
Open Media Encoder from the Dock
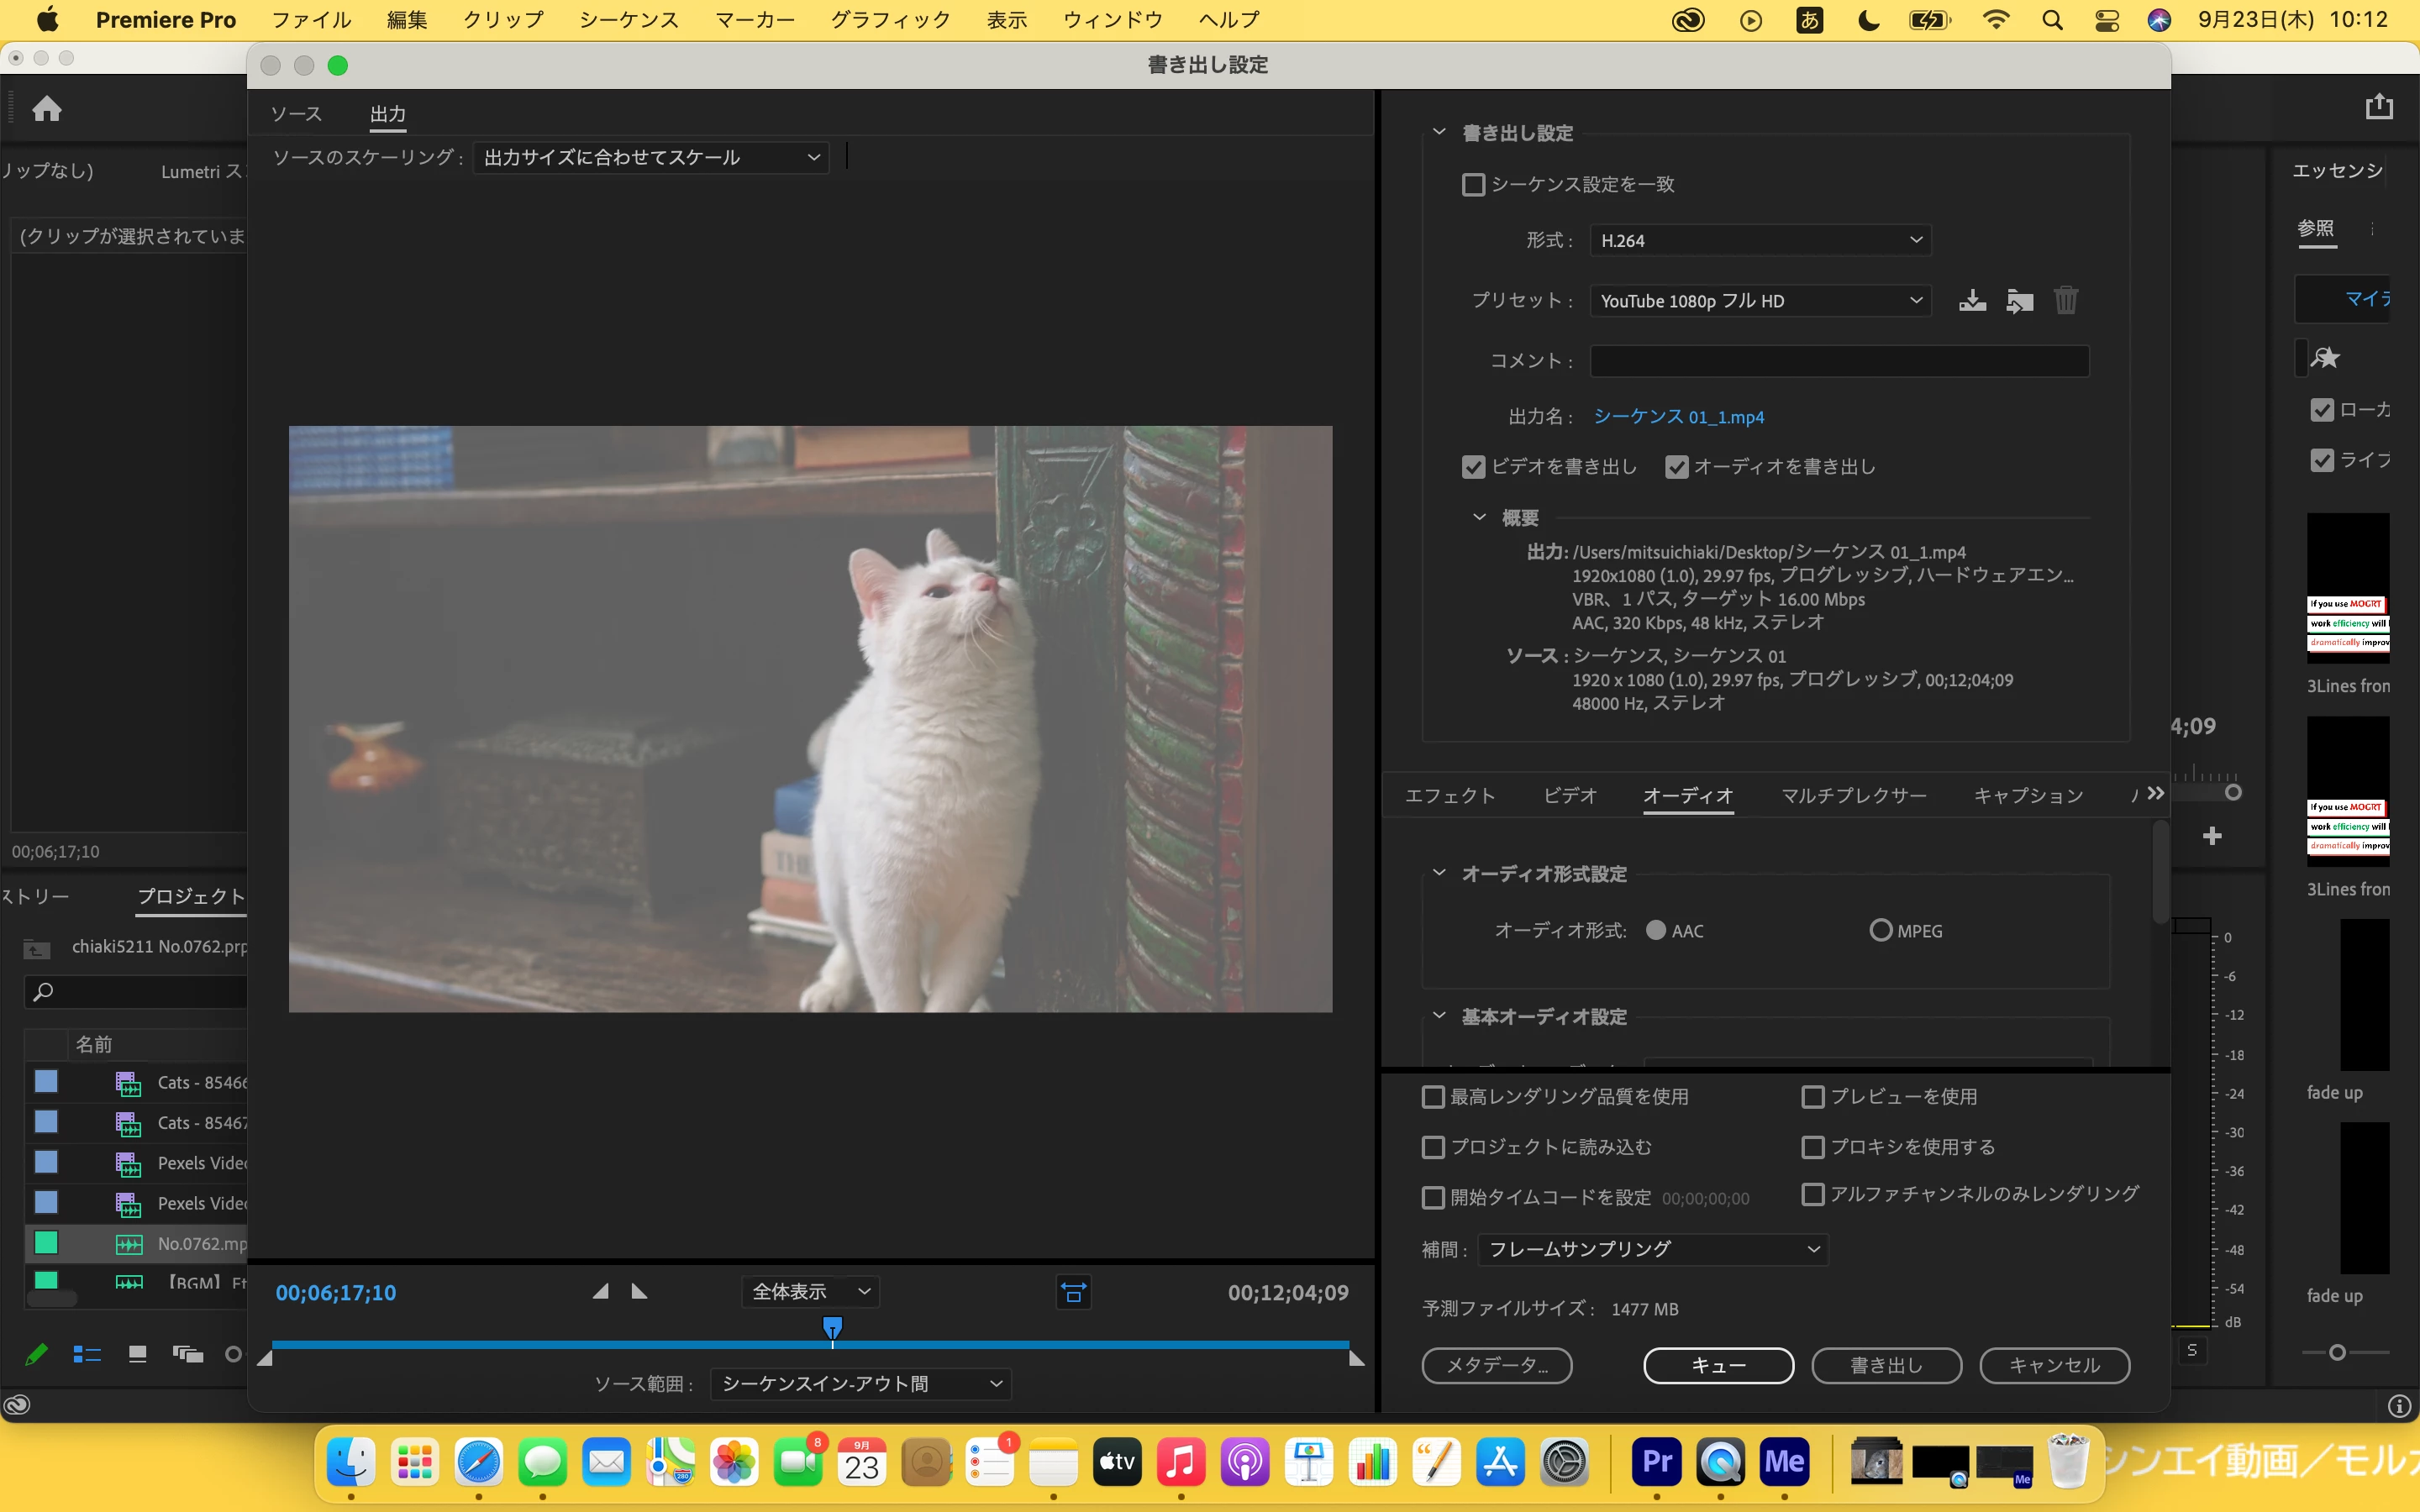pos(1784,1462)
